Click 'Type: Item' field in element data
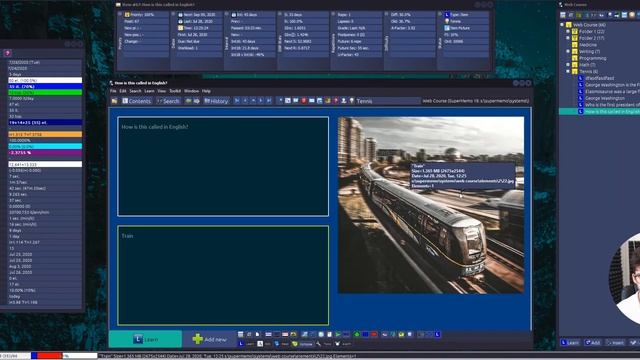 coord(466,14)
